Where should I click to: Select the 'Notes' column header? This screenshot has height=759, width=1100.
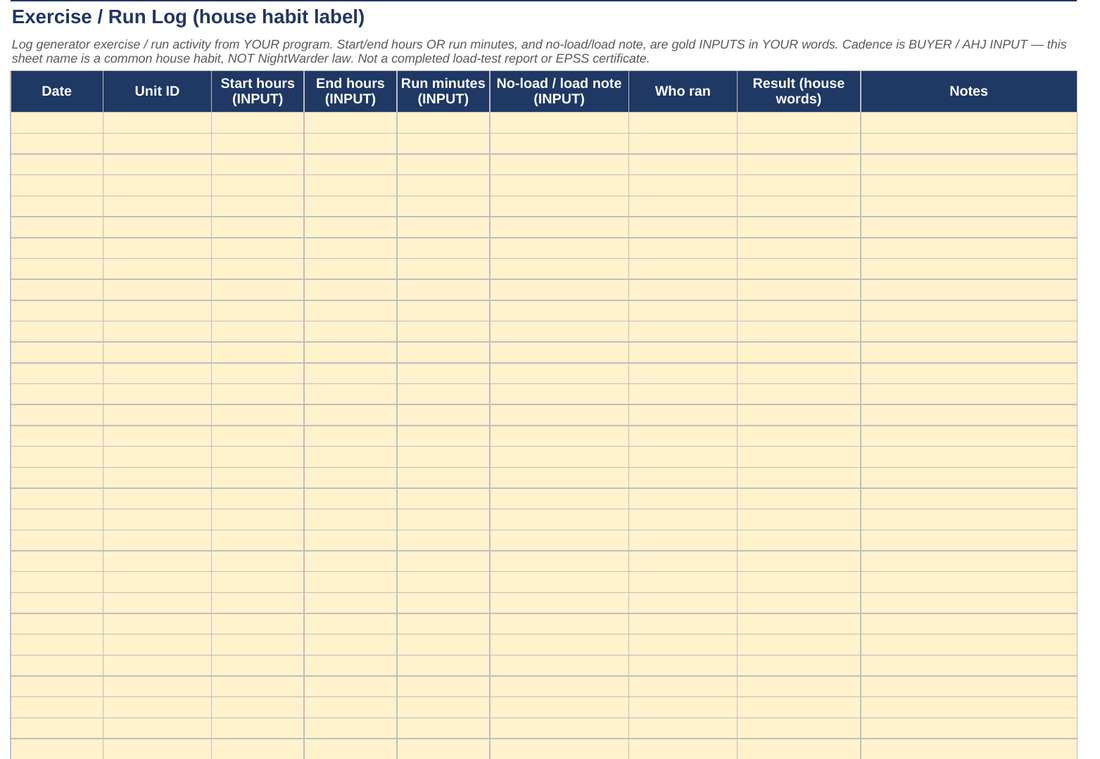click(969, 91)
